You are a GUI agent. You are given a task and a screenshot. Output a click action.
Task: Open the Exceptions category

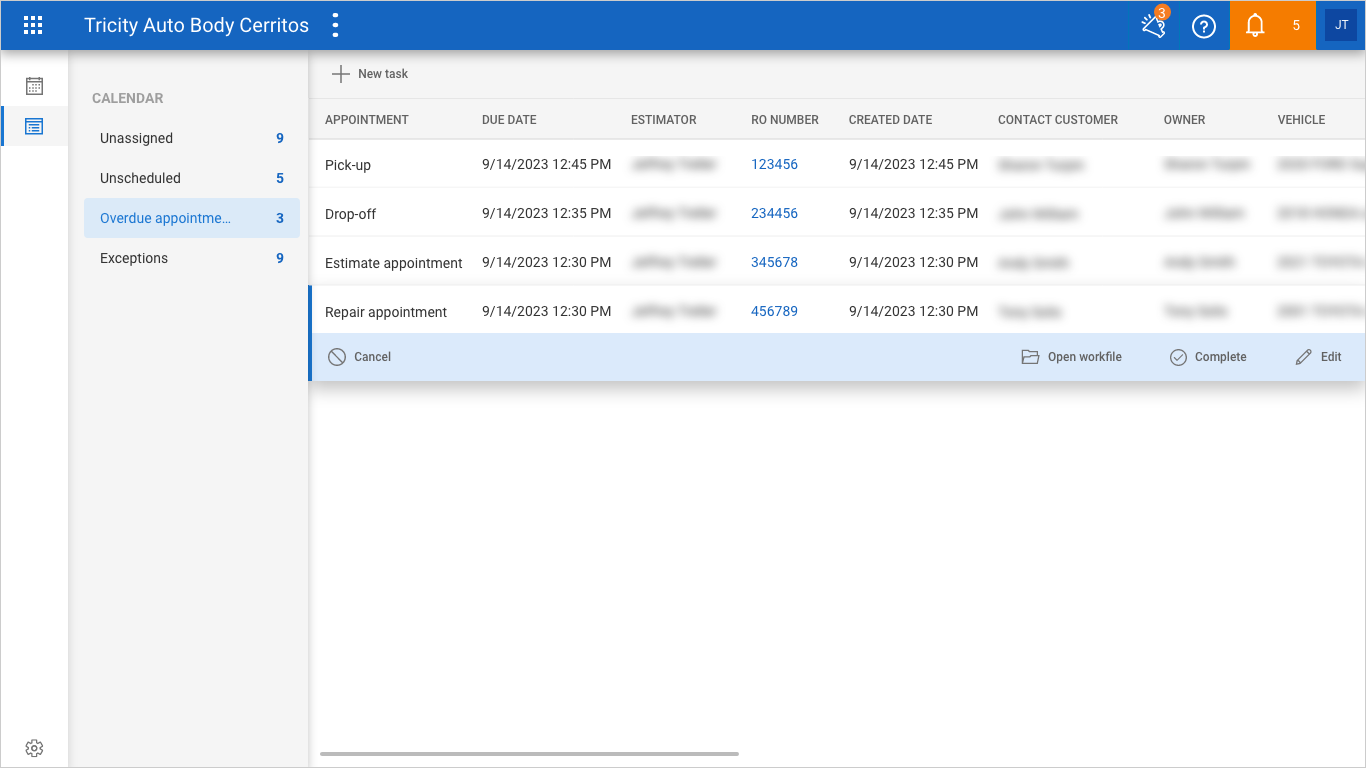[192, 258]
